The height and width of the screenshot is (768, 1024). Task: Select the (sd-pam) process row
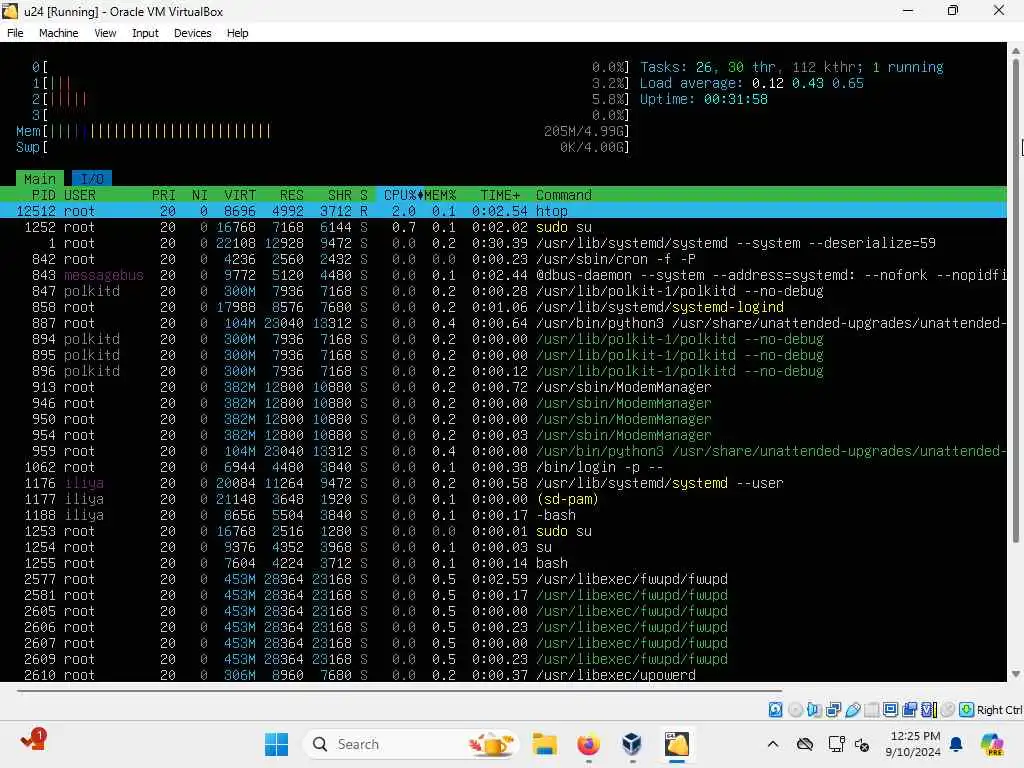504,499
